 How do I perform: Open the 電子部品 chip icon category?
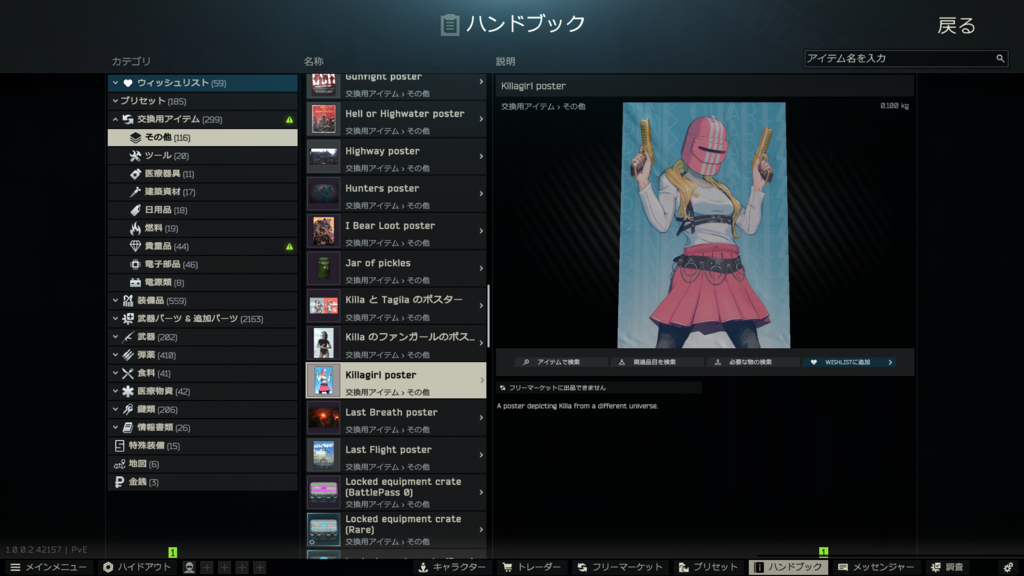click(136, 264)
